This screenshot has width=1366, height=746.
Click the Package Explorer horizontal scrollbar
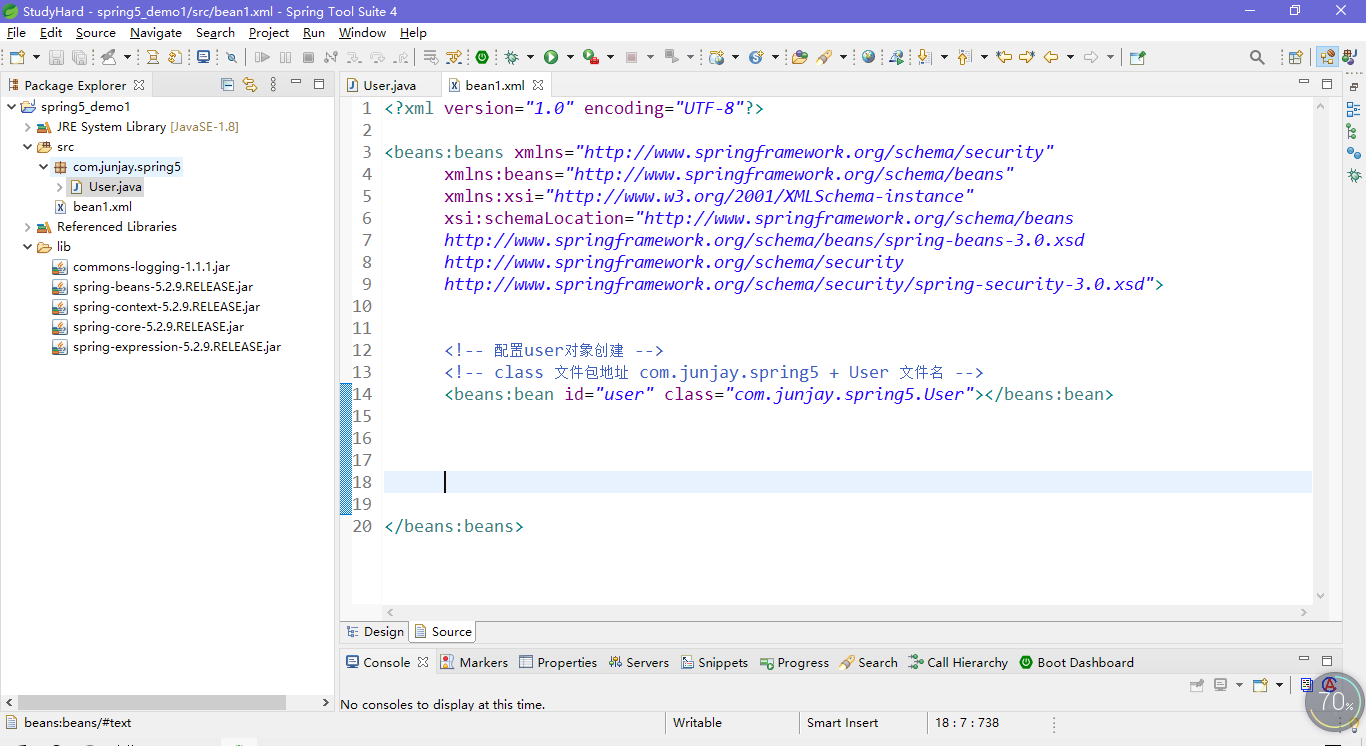pyautogui.click(x=152, y=703)
